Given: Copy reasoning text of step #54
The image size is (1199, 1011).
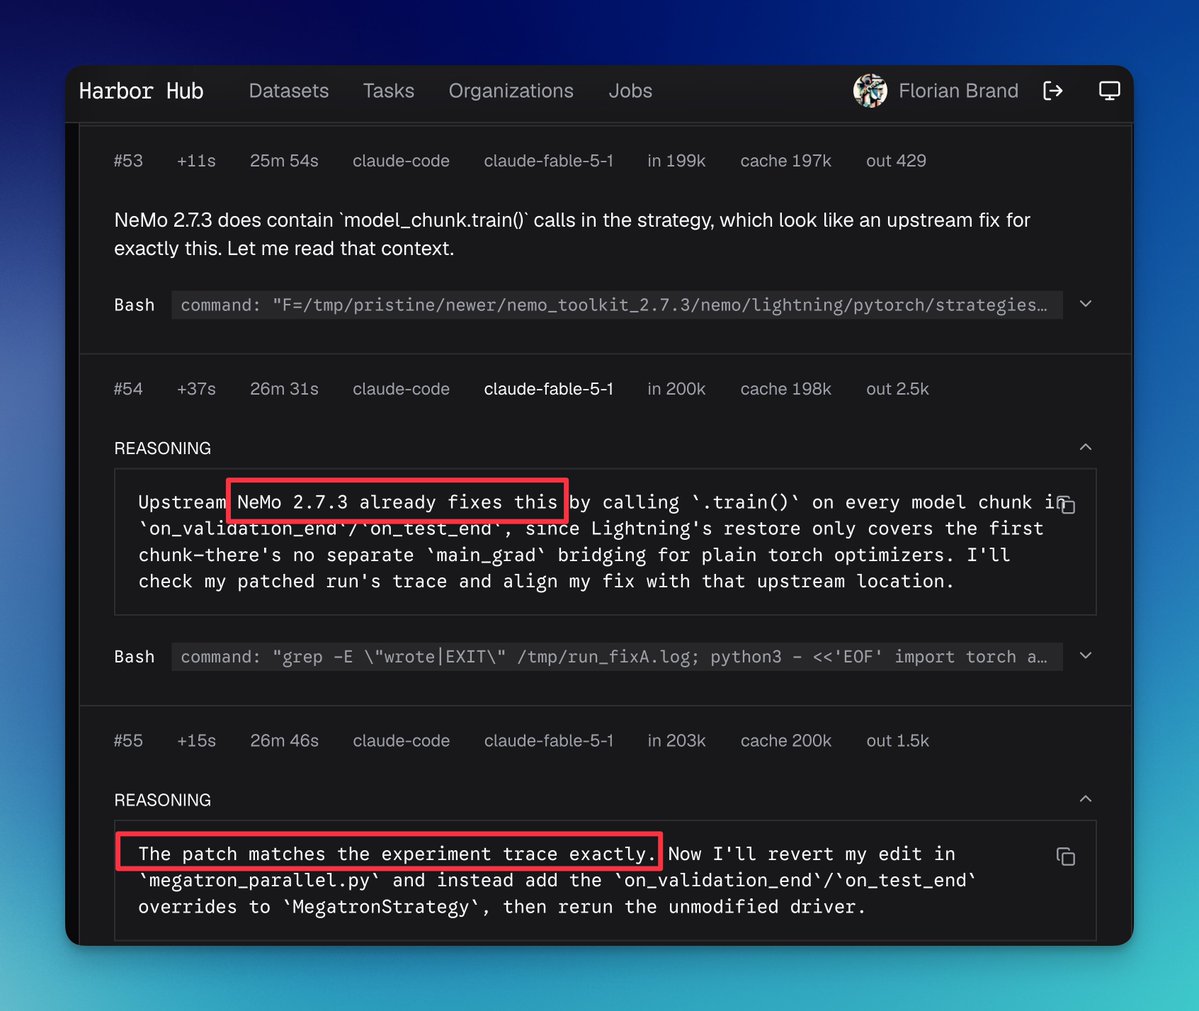Looking at the screenshot, I should [x=1067, y=505].
